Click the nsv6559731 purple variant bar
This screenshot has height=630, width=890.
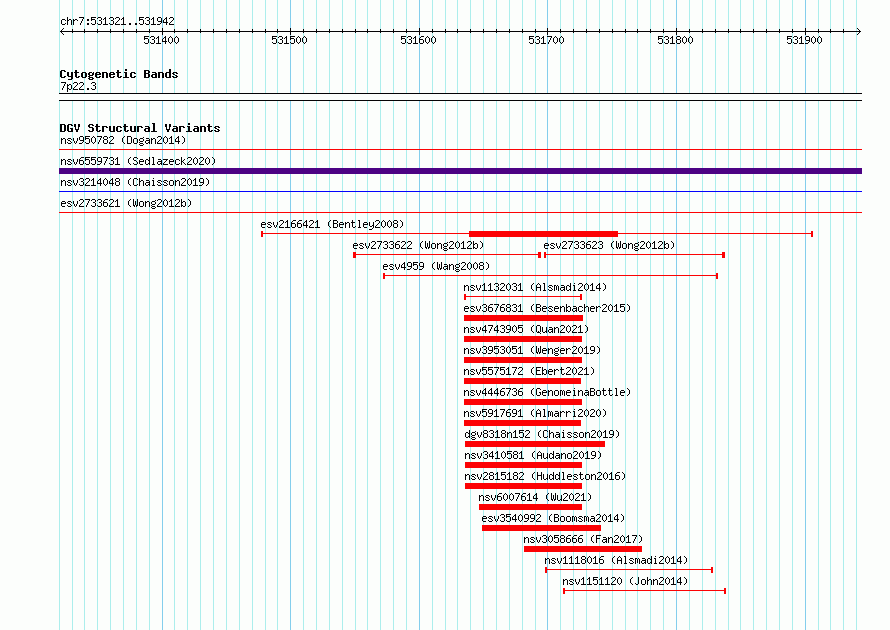[460, 171]
